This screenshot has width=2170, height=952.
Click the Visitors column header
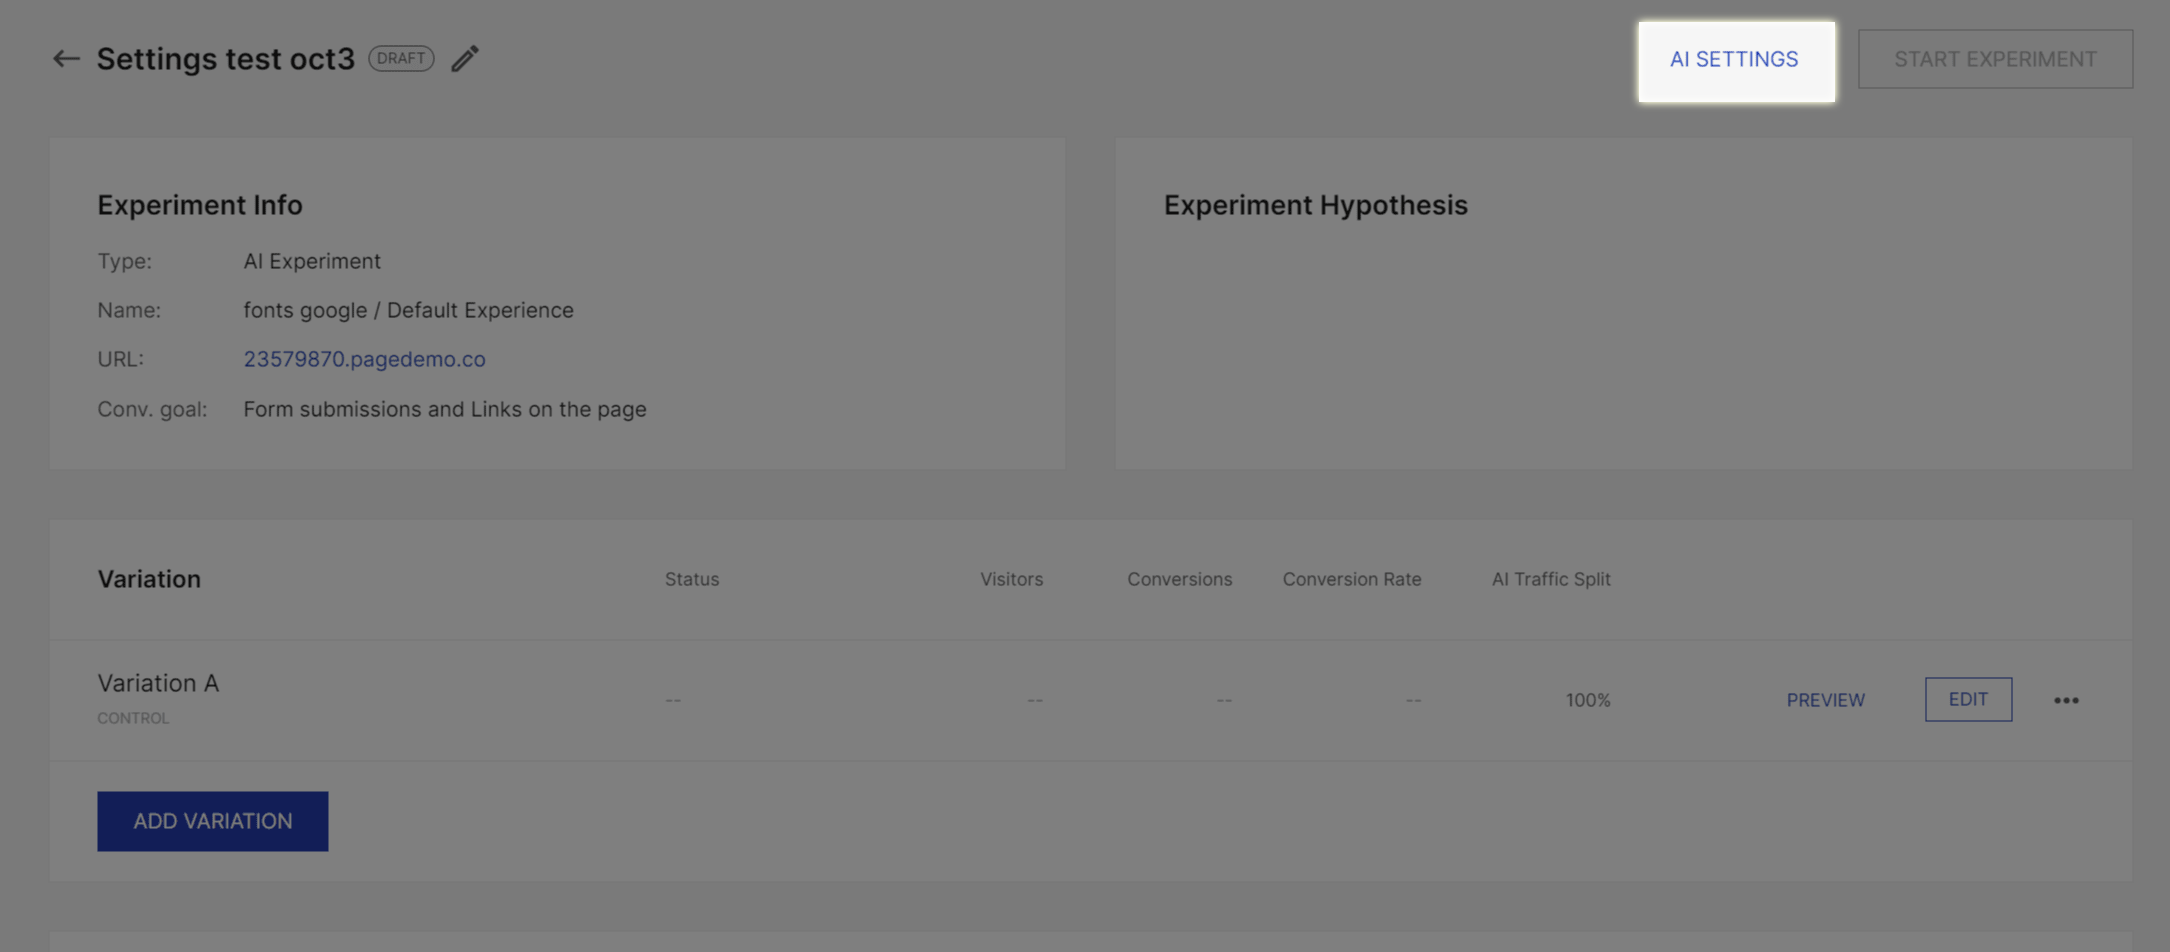pos(1011,579)
